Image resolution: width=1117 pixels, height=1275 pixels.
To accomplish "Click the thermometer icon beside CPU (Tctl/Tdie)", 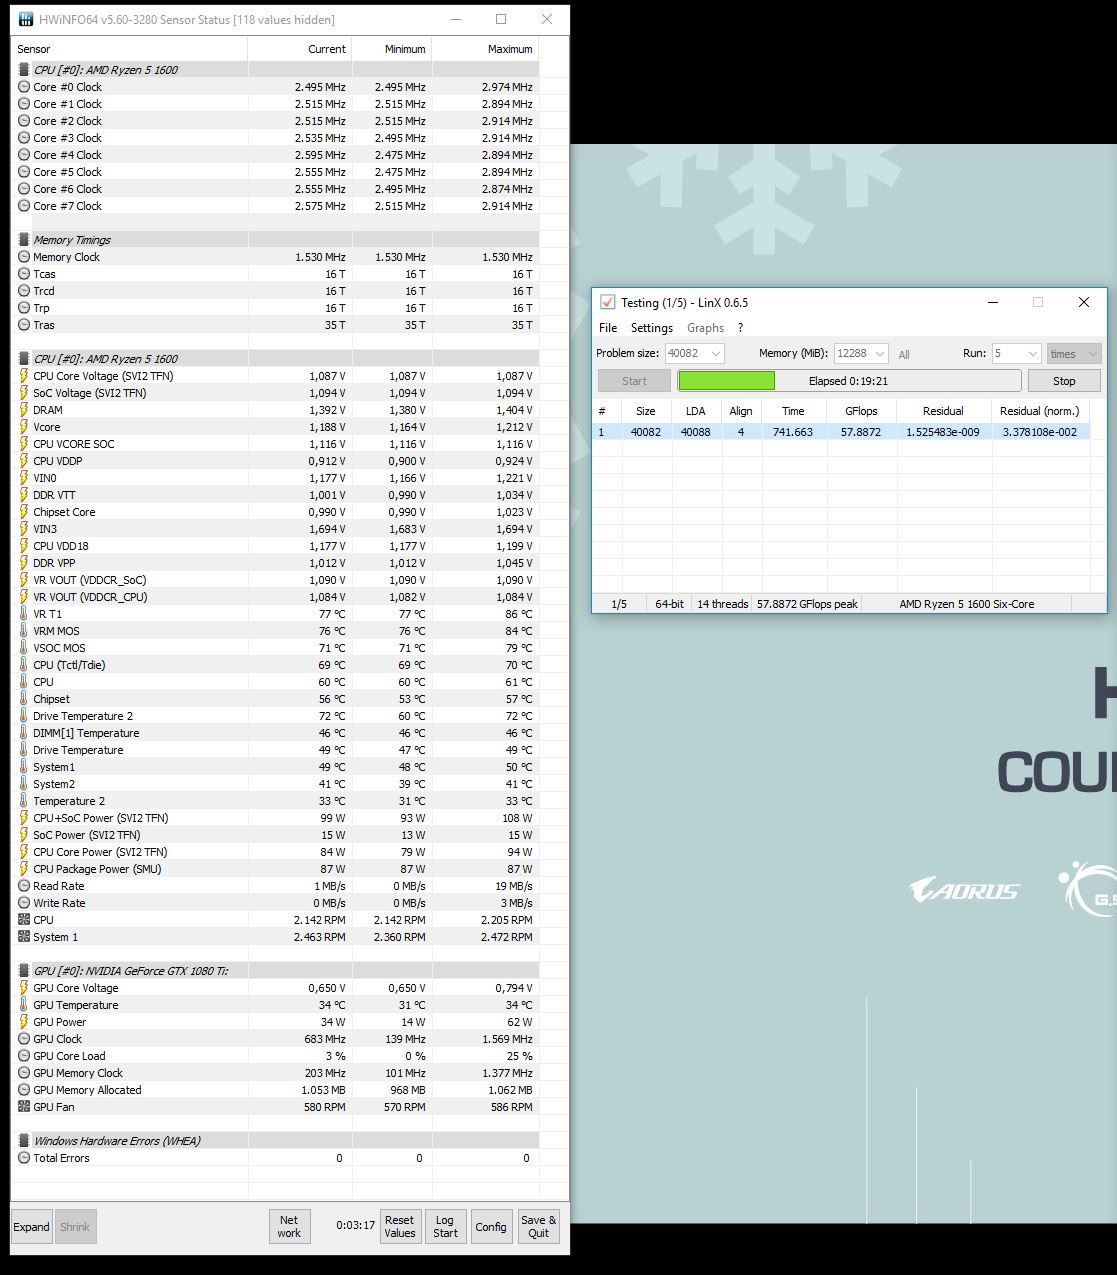I will coord(24,665).
